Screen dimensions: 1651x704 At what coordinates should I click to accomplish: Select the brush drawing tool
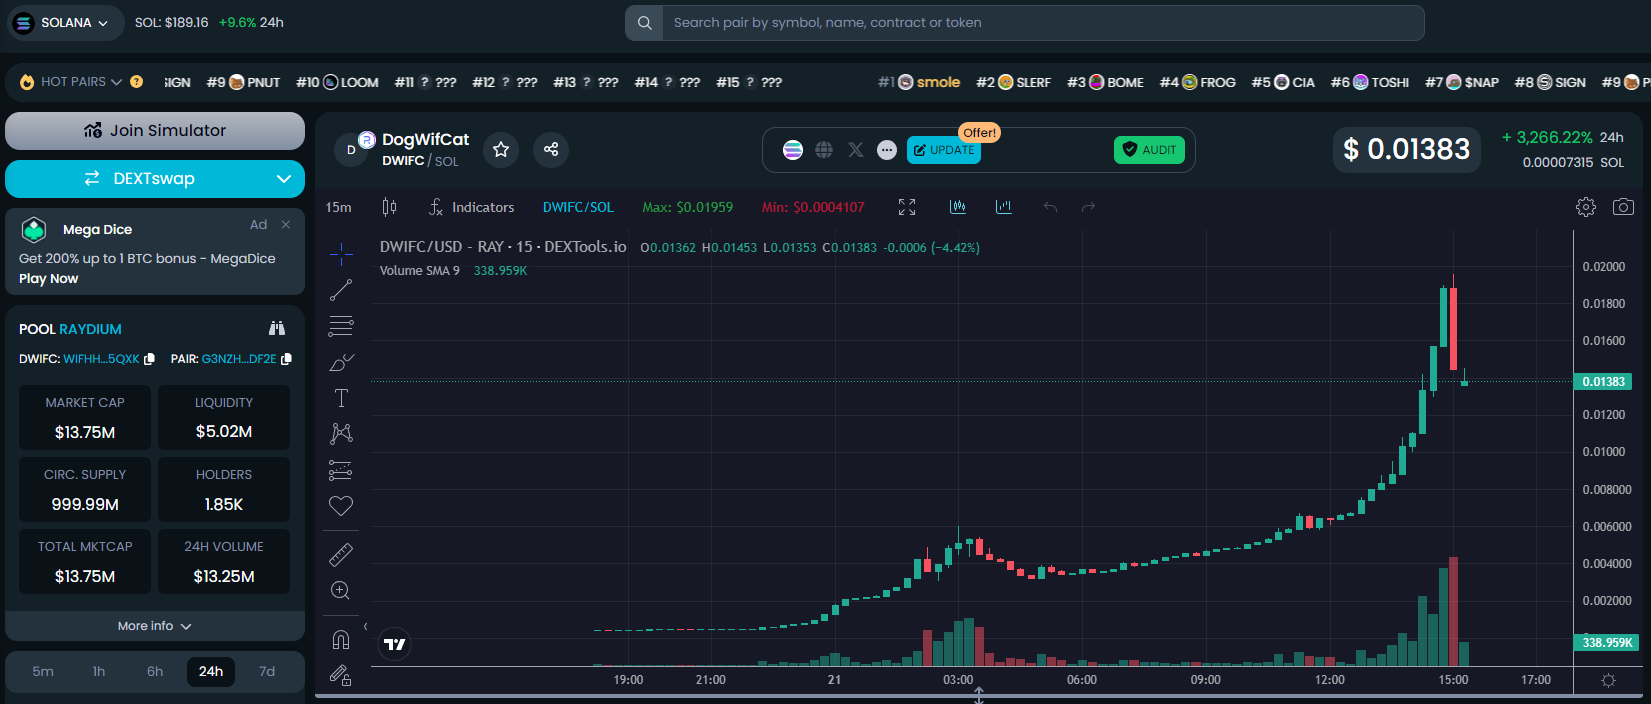(341, 362)
